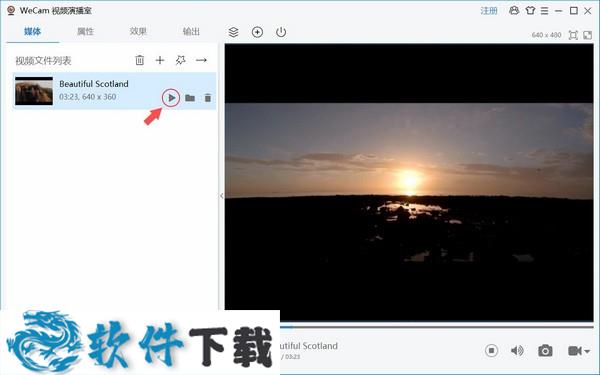This screenshot has height=375, width=600.
Task: Open the user account icon in the title bar
Action: coord(514,11)
